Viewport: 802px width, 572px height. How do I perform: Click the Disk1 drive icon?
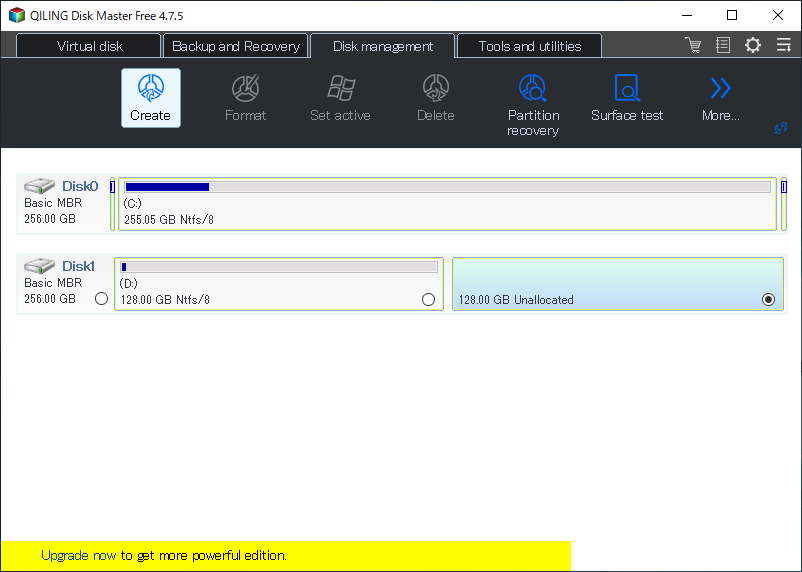tap(39, 266)
